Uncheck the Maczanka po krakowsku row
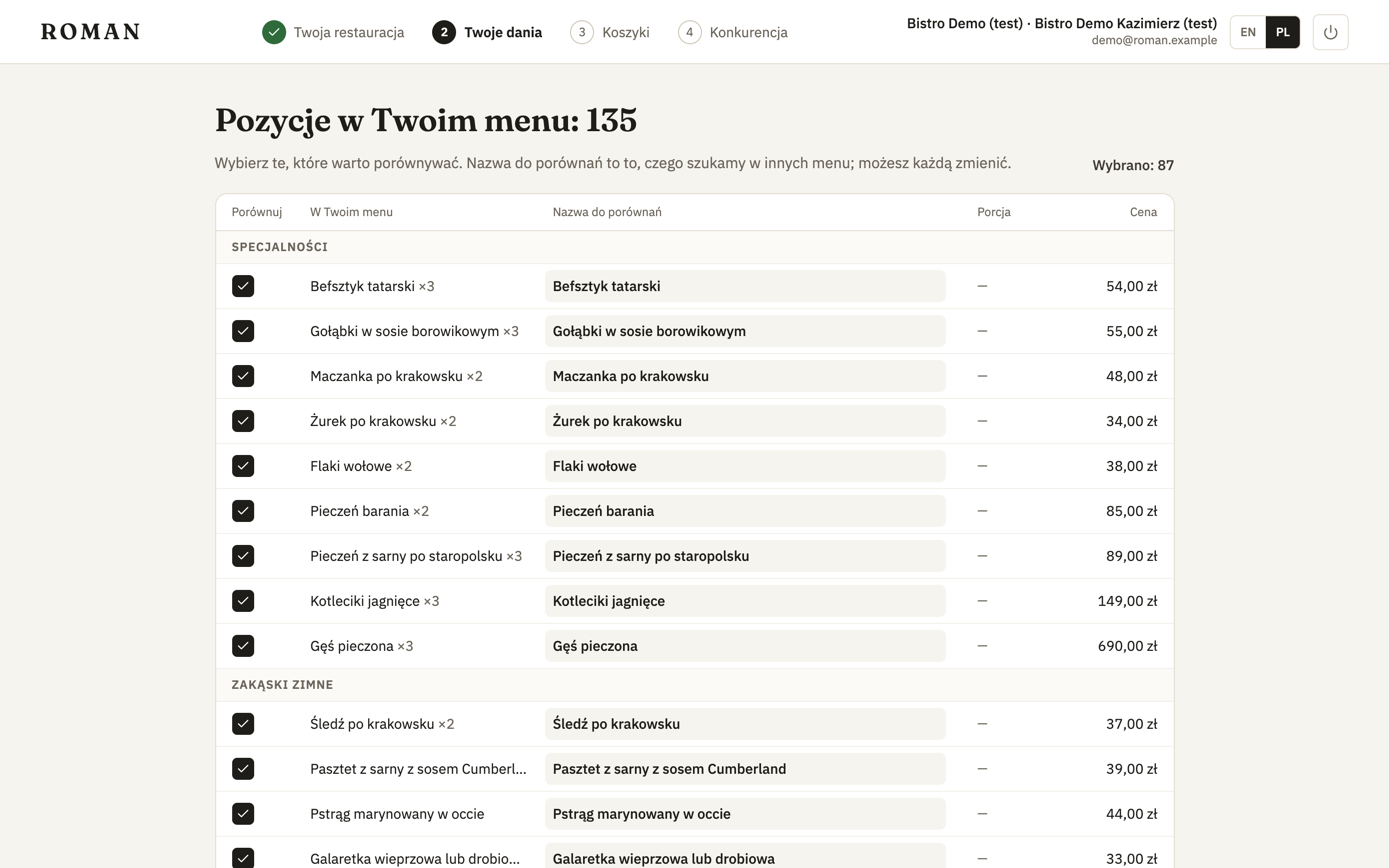This screenshot has height=868, width=1389. pos(243,376)
